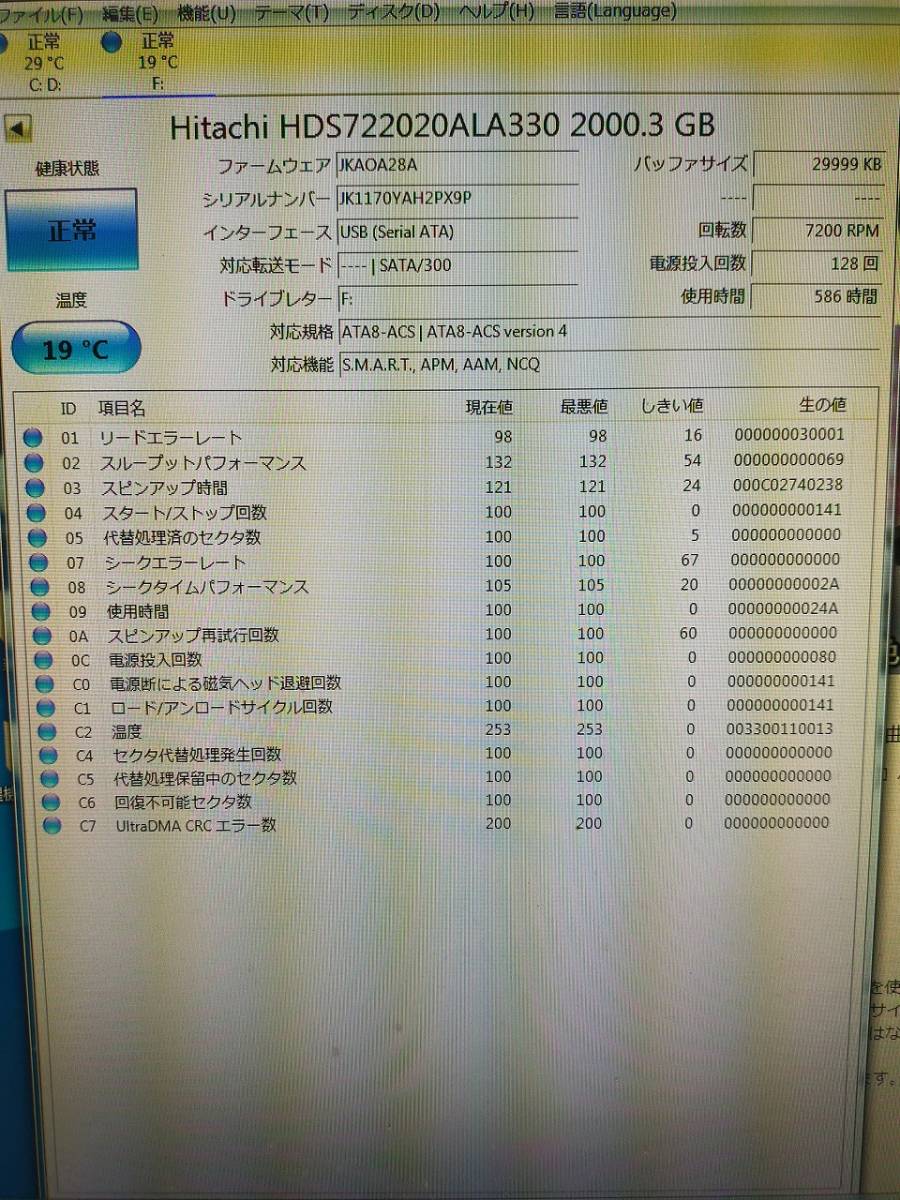900x1200 pixels.
Task: Click status icon for C5 代替処理保留中のセクタ数
Action: point(50,778)
